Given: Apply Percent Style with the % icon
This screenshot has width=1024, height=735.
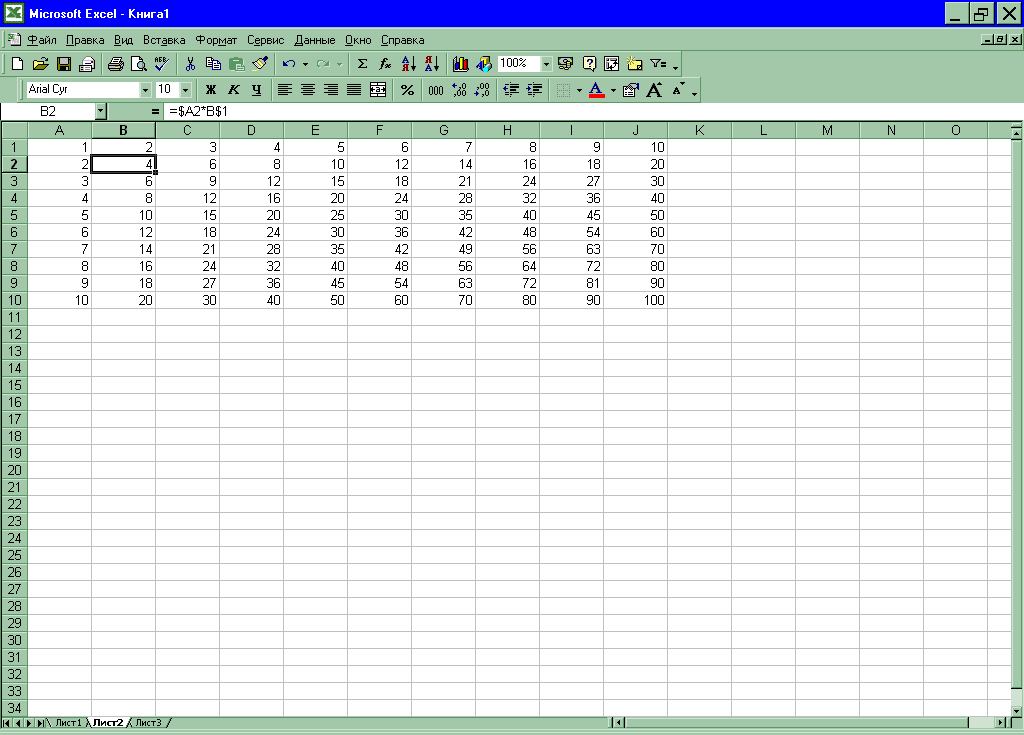Looking at the screenshot, I should pyautogui.click(x=408, y=90).
